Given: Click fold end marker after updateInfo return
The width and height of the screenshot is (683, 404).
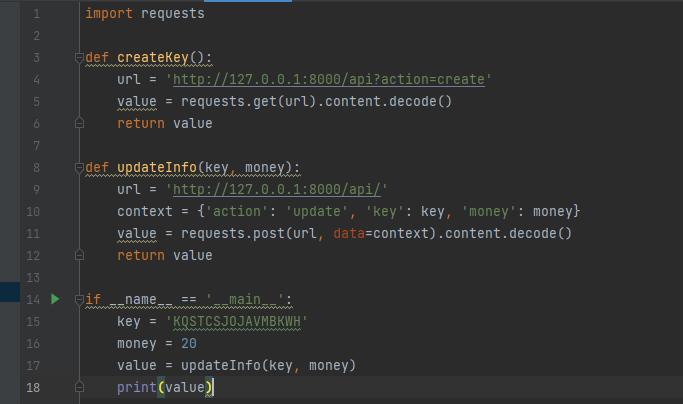Looking at the screenshot, I should click(79, 256).
